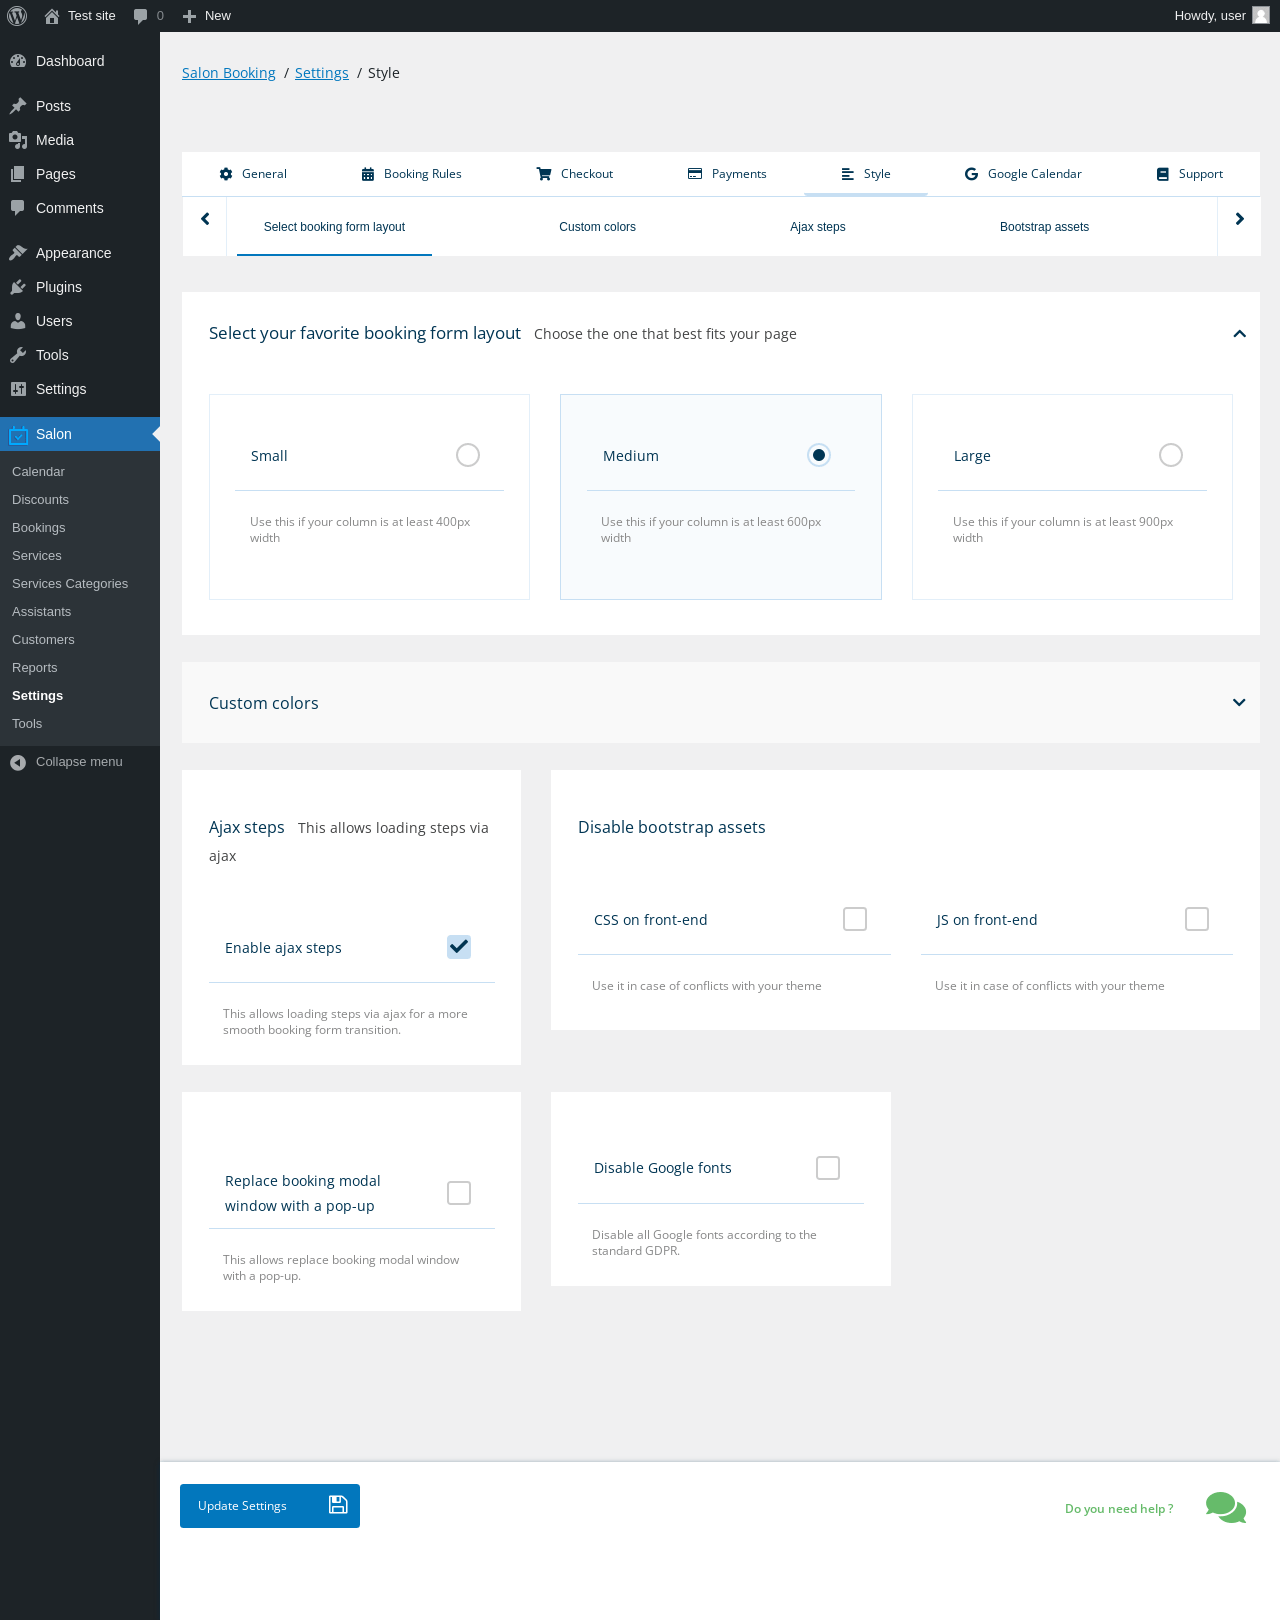This screenshot has width=1280, height=1620.
Task: Select the Medium layout radio button
Action: tap(819, 455)
